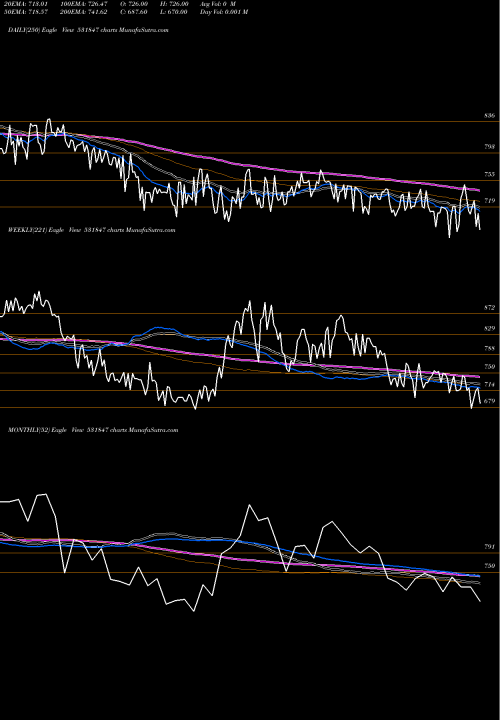The width and height of the screenshot is (500, 720).
Task: Click the 200EMA value in the header
Action: 84,12
